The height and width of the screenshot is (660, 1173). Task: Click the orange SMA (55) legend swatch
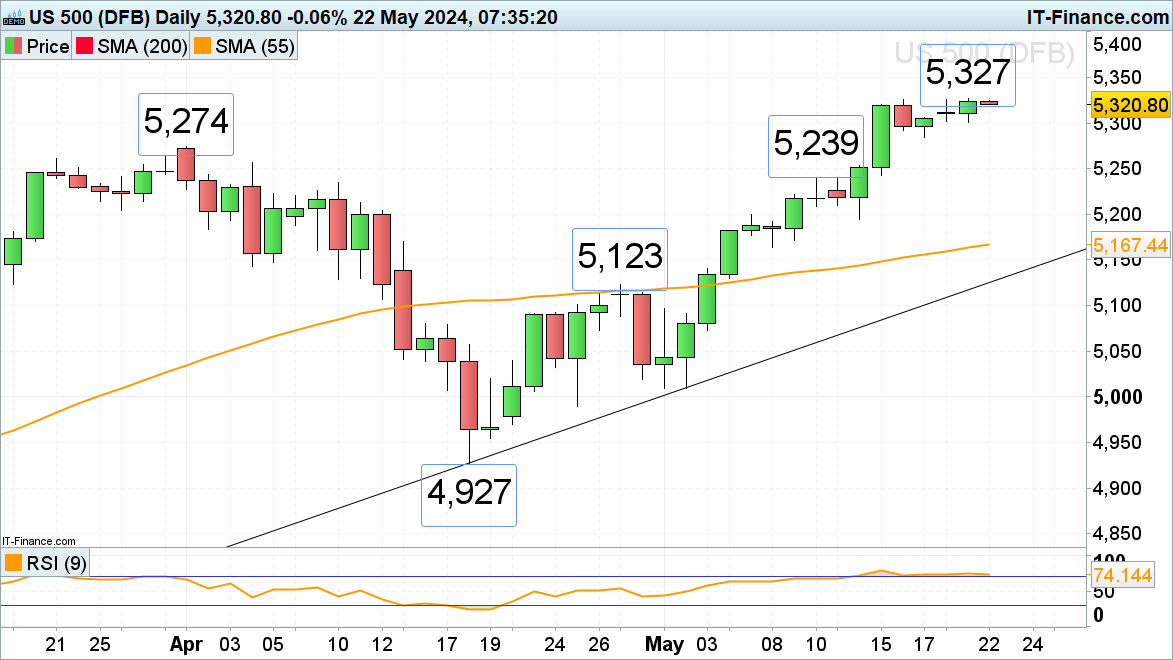tap(201, 46)
